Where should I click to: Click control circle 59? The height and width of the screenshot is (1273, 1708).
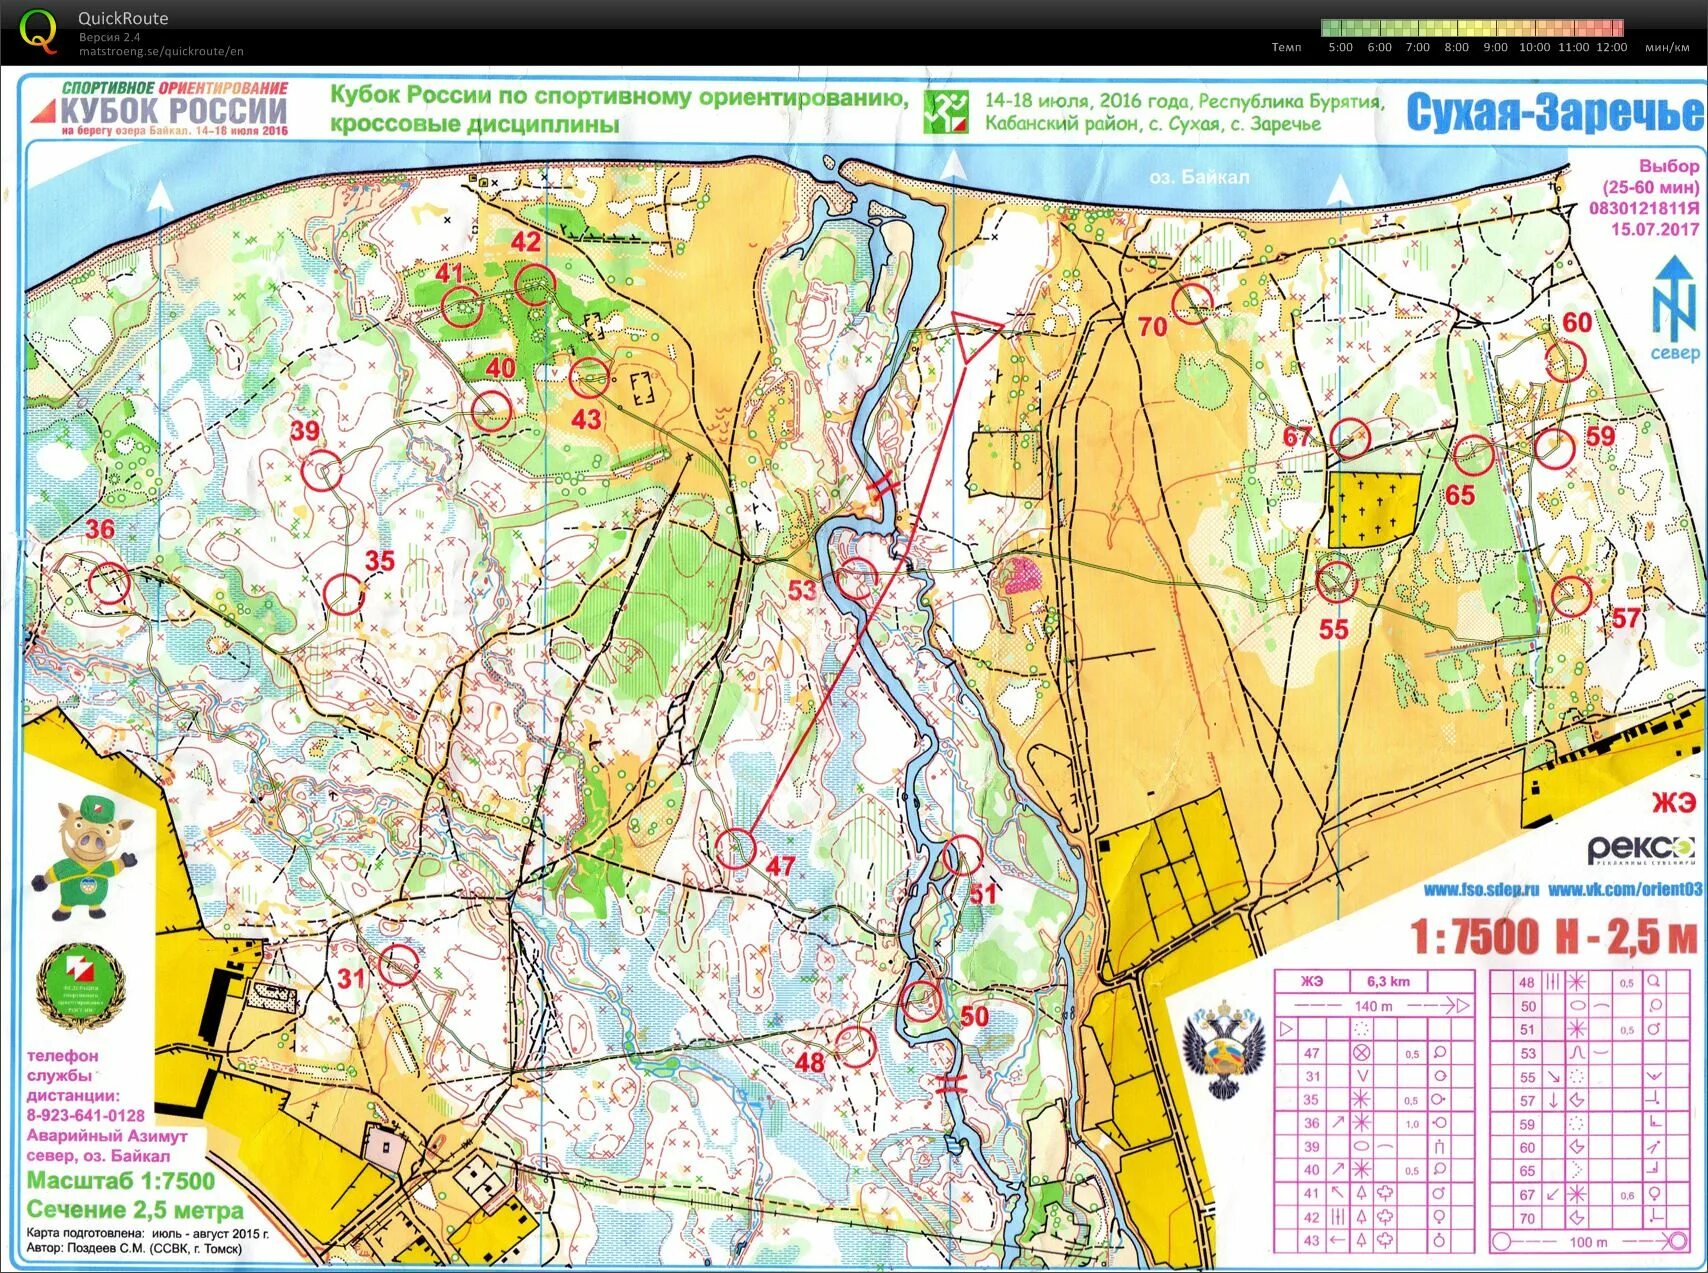pos(1555,448)
